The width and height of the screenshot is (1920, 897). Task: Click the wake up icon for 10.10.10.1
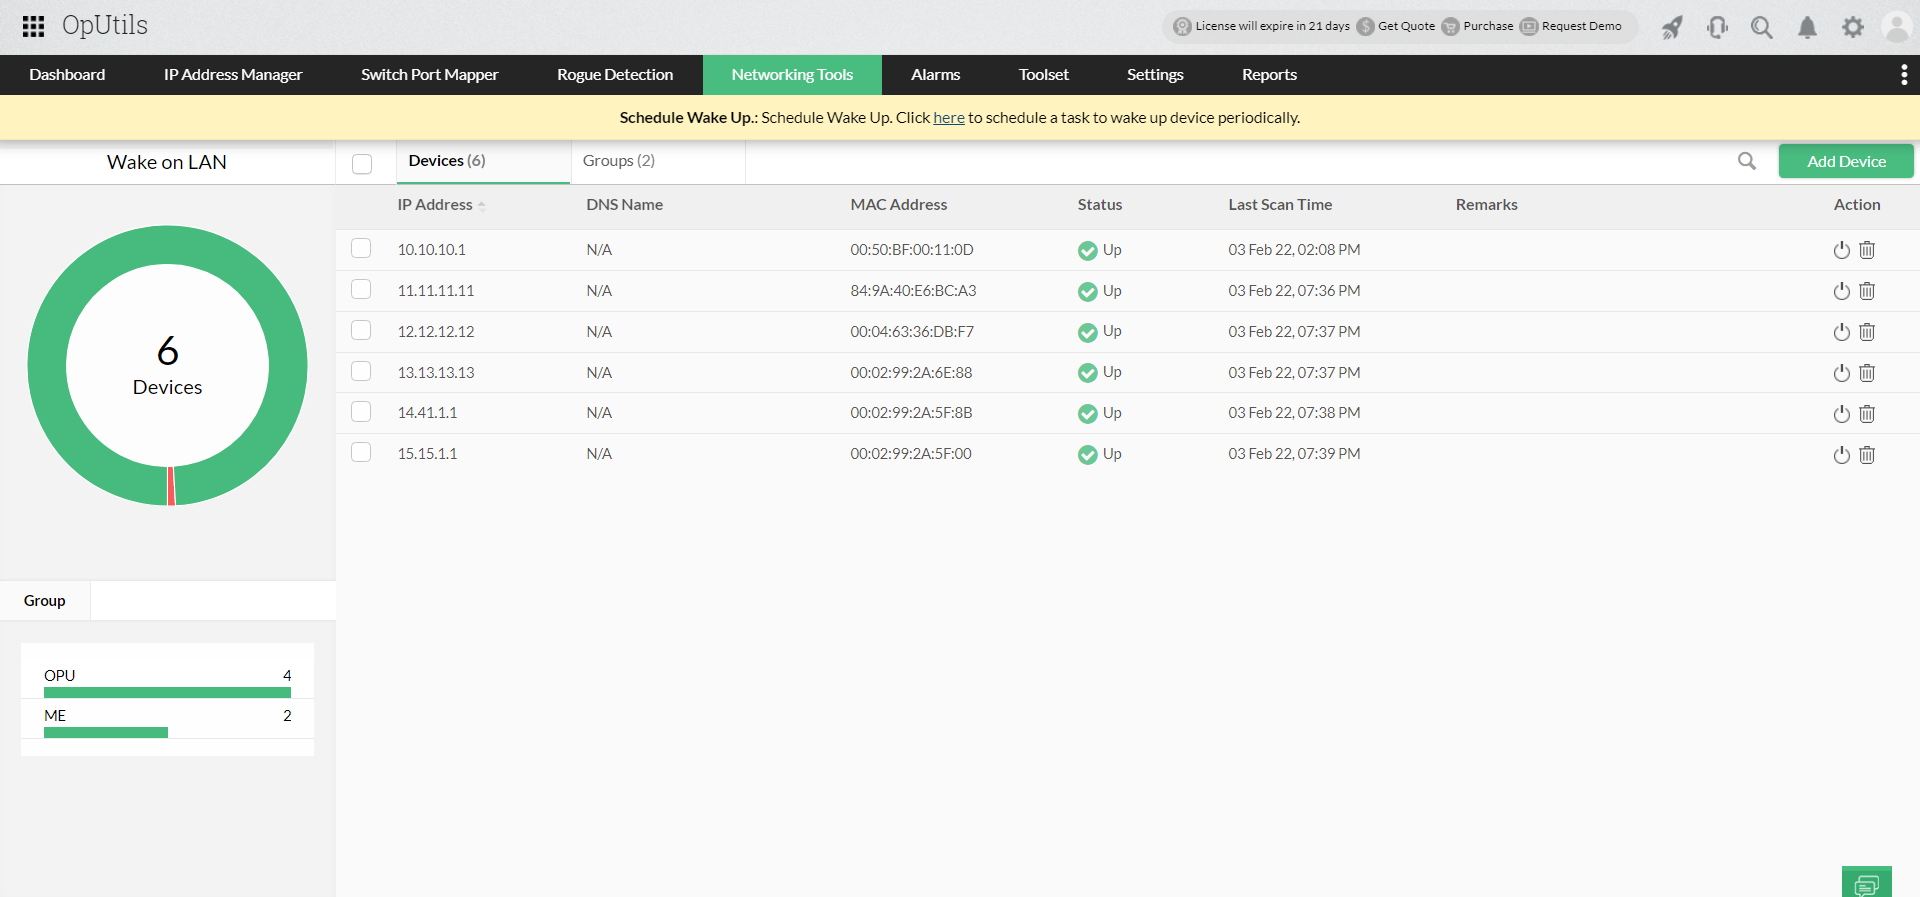coord(1841,250)
